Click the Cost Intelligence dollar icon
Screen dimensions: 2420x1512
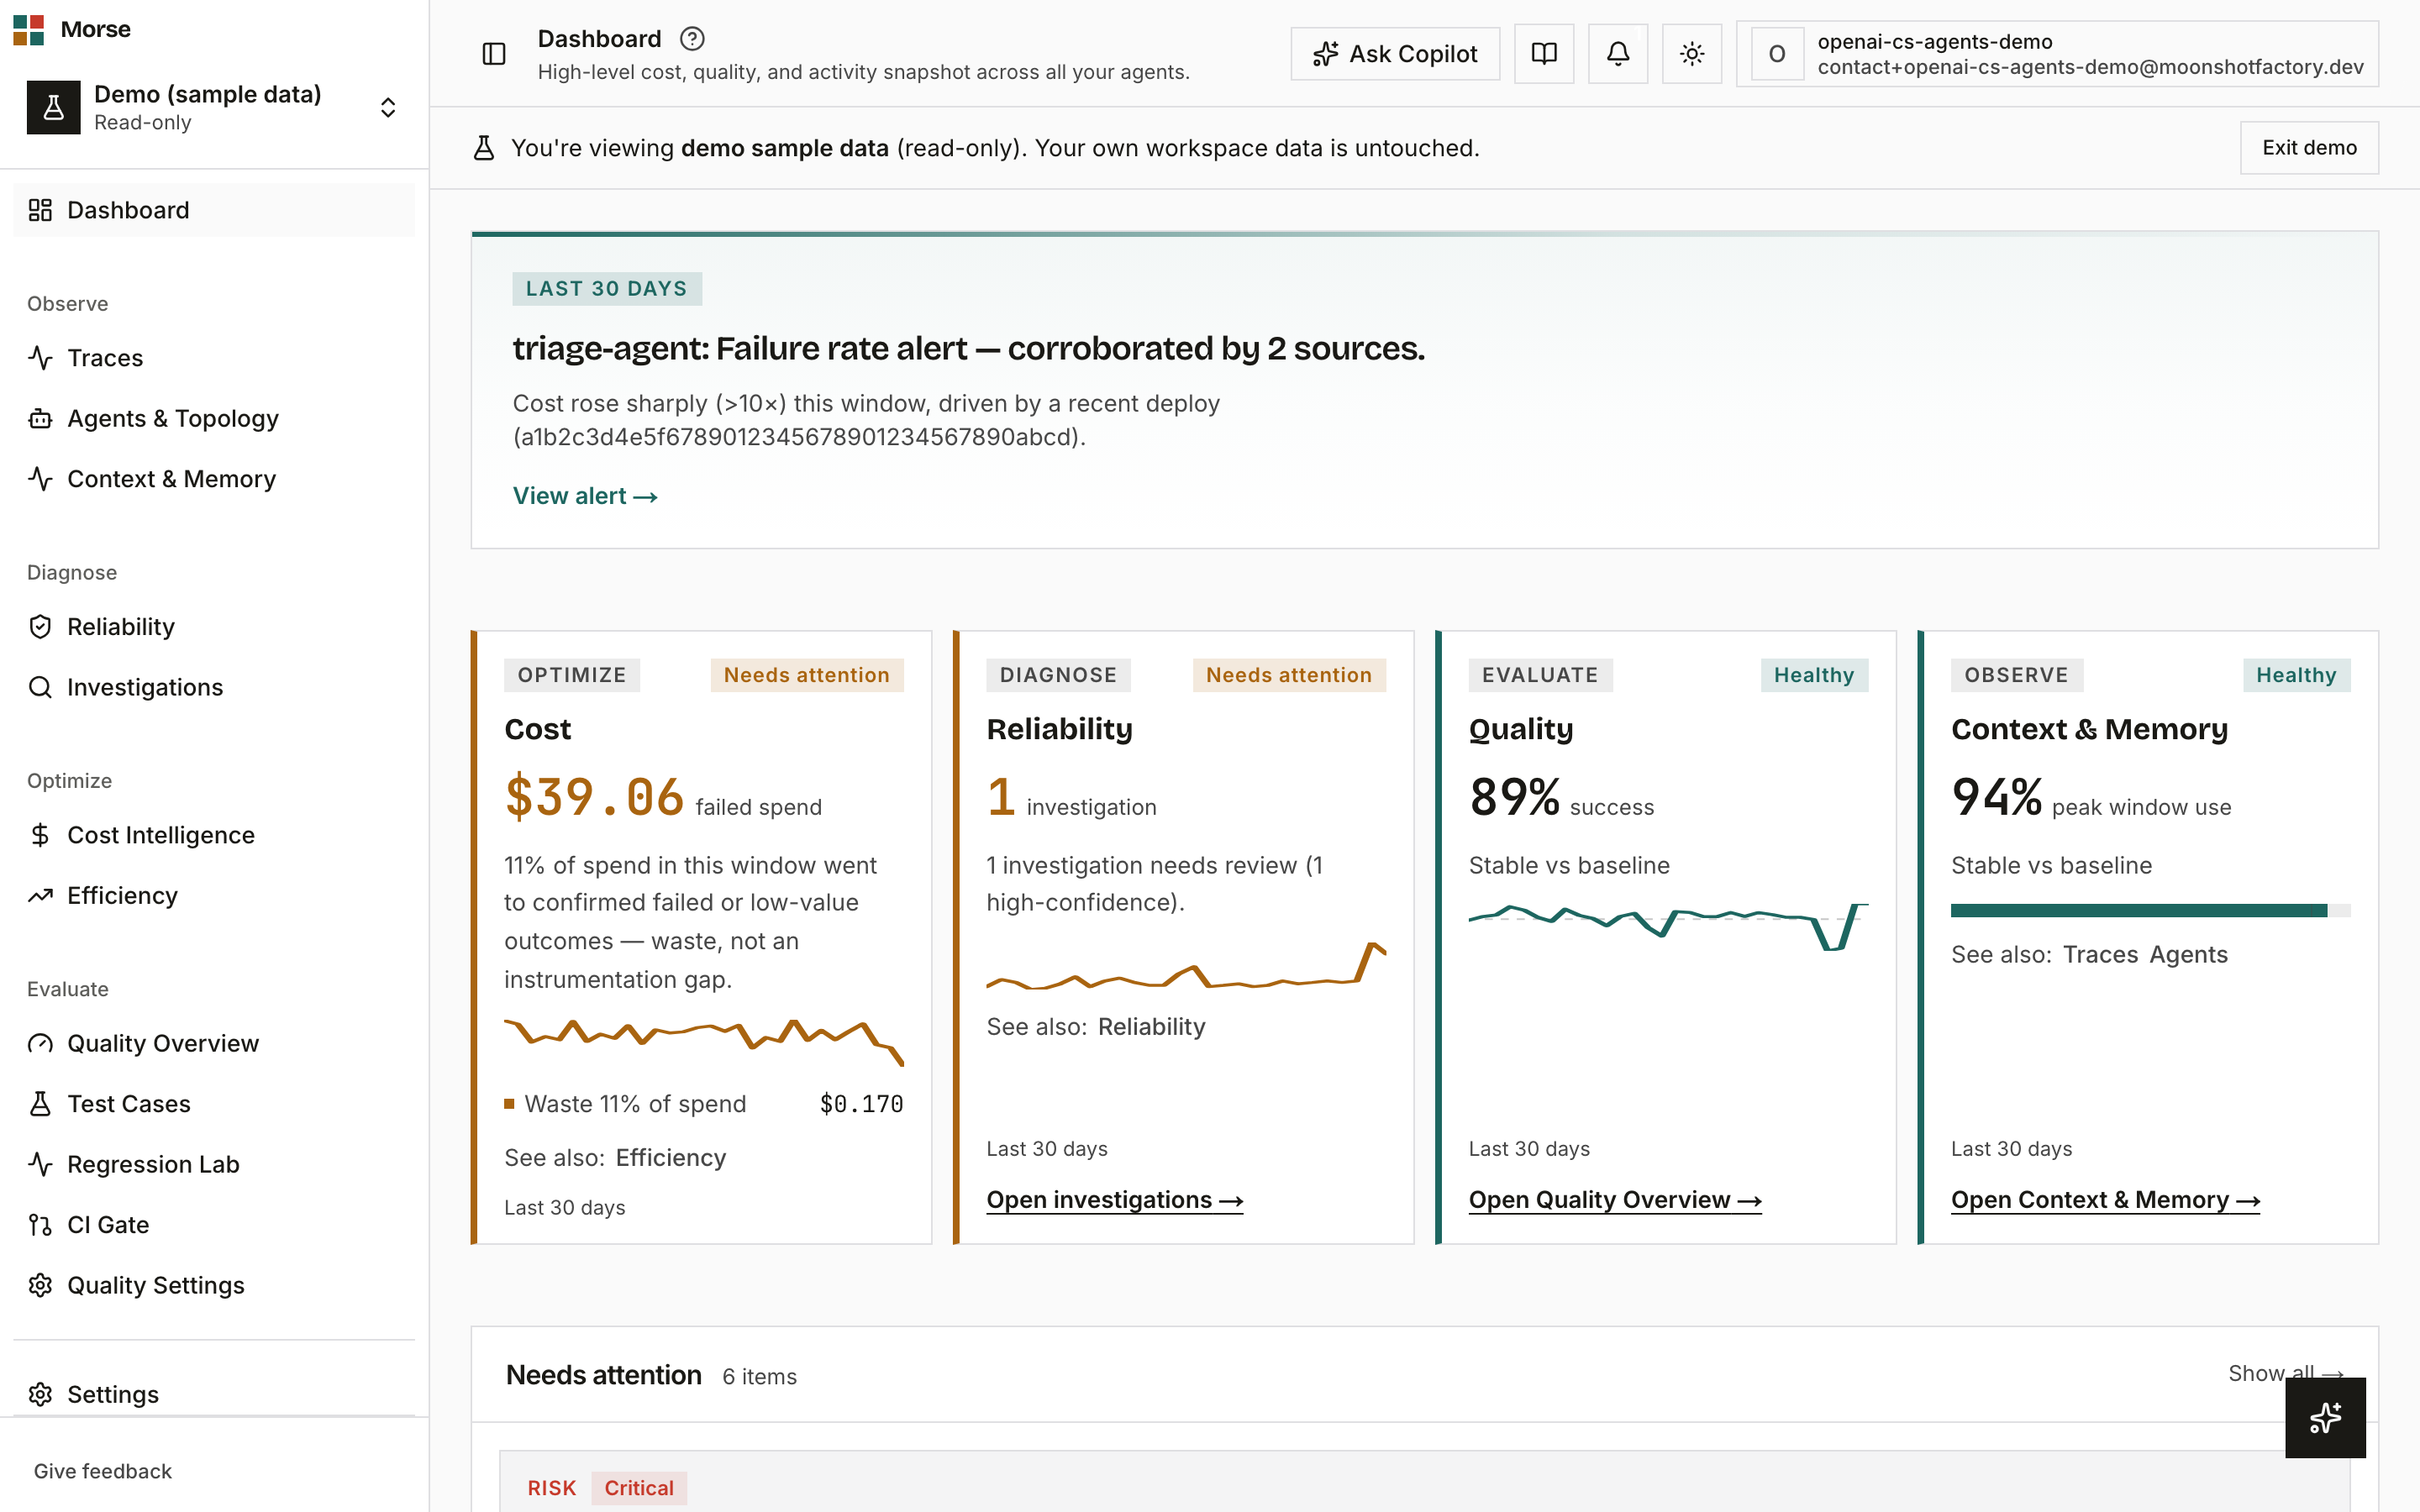point(40,835)
